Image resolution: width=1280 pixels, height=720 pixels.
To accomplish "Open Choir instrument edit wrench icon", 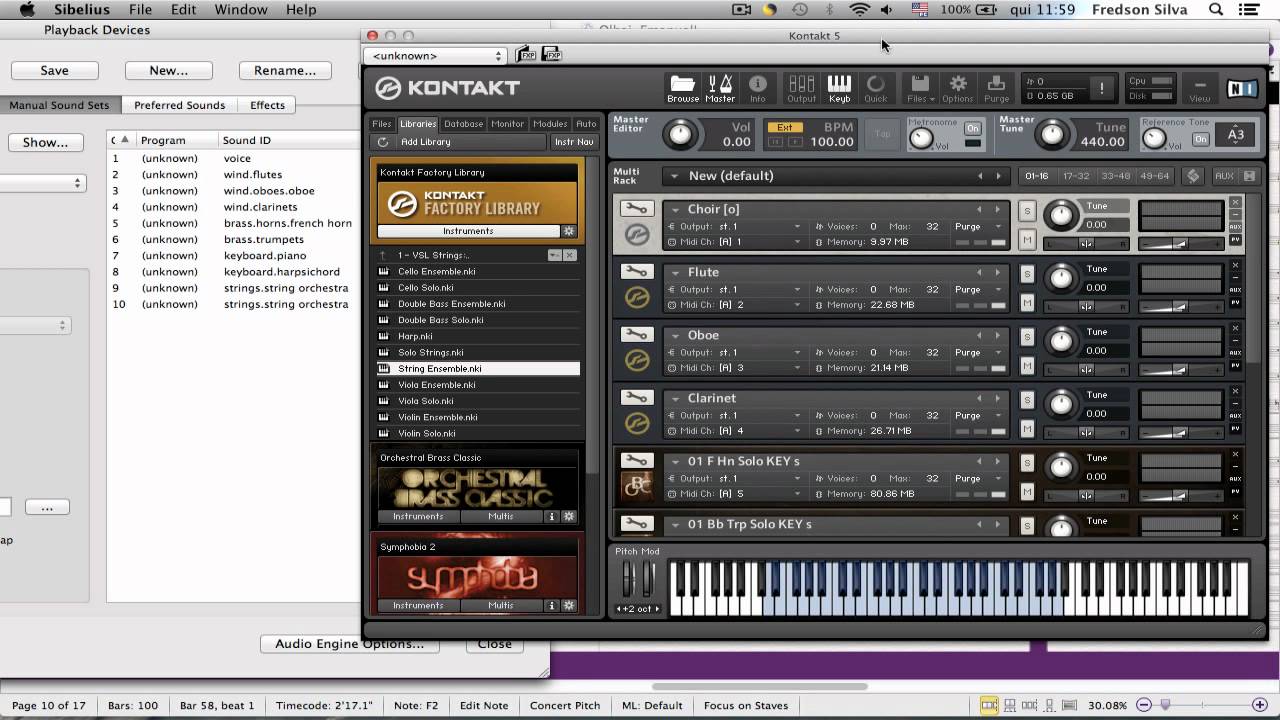I will [x=636, y=209].
